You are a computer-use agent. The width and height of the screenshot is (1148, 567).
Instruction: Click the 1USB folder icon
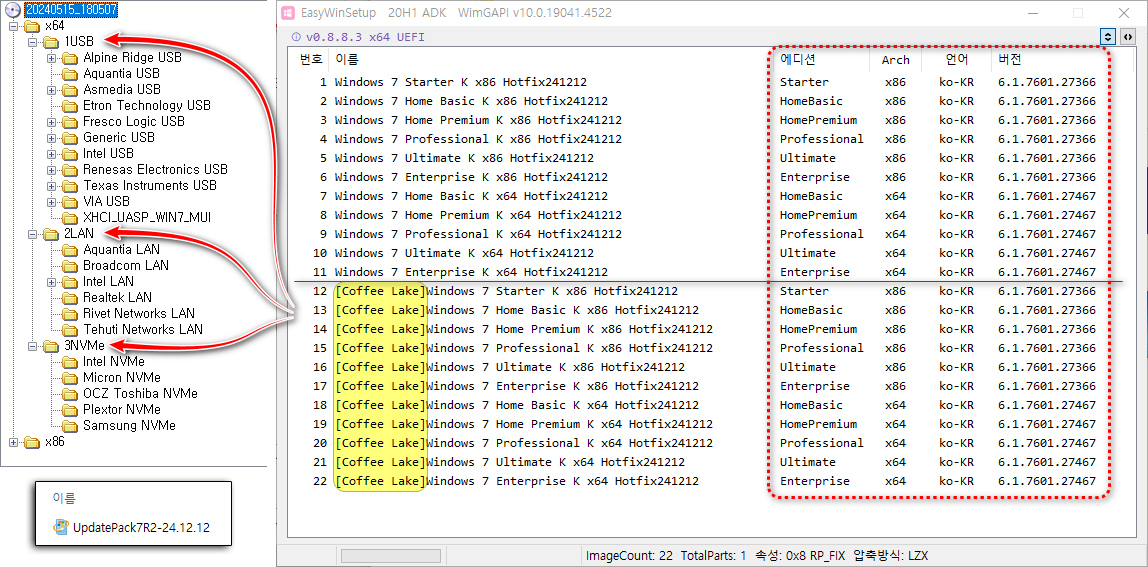[x=51, y=42]
